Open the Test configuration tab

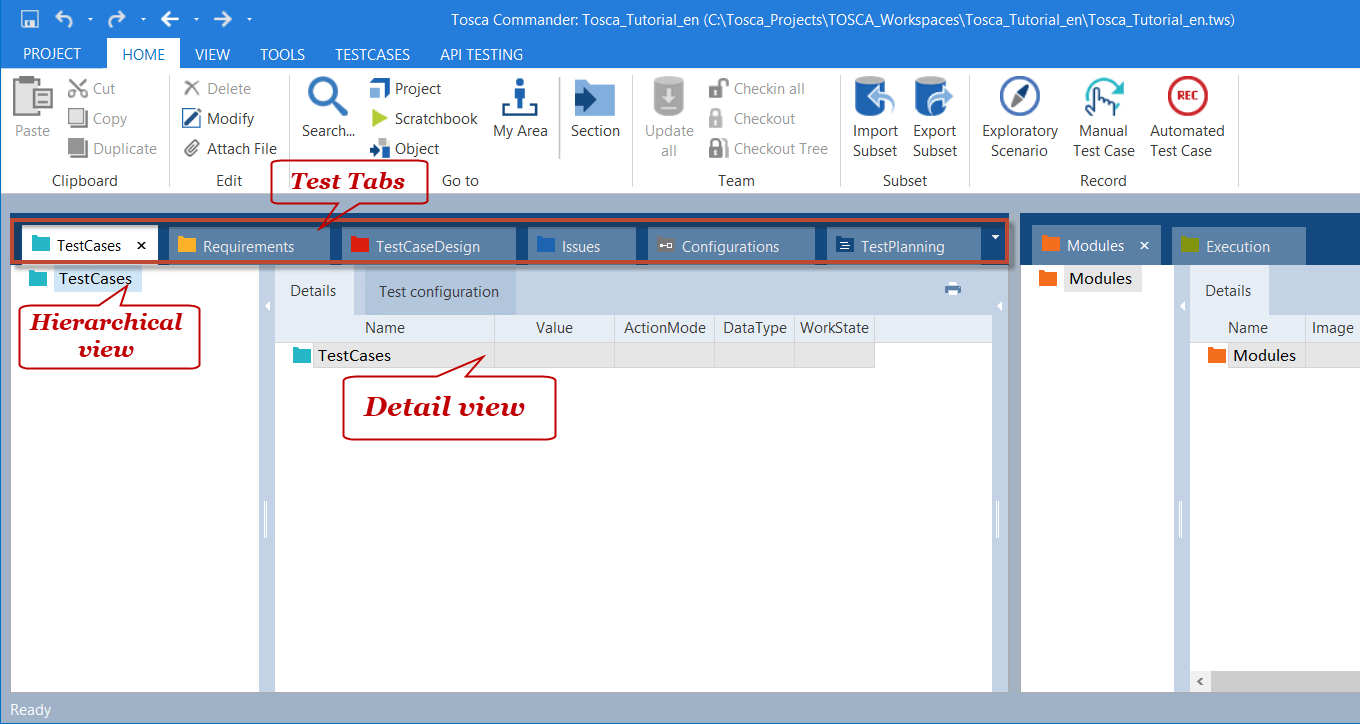(439, 292)
